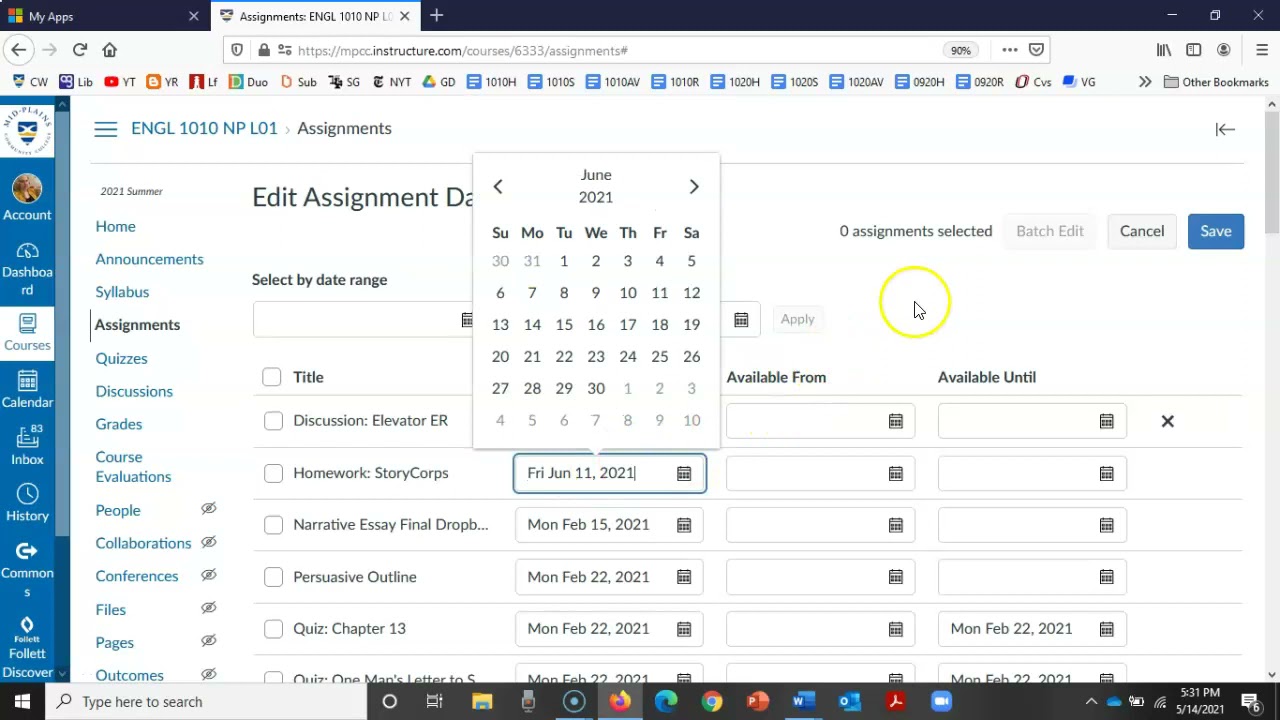Viewport: 1280px width, 720px height.
Task: Open the due date calendar for Persuasive Outline
Action: pyautogui.click(x=684, y=577)
